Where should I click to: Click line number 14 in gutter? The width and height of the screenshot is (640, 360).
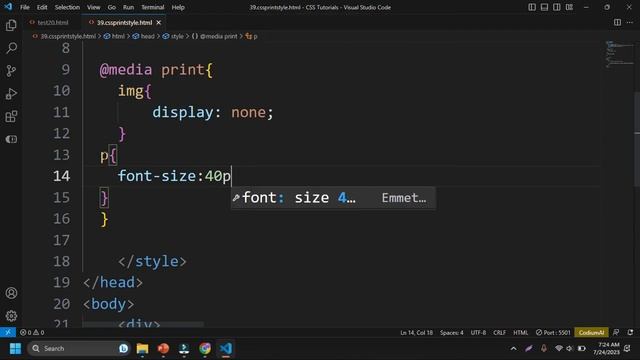(62, 176)
